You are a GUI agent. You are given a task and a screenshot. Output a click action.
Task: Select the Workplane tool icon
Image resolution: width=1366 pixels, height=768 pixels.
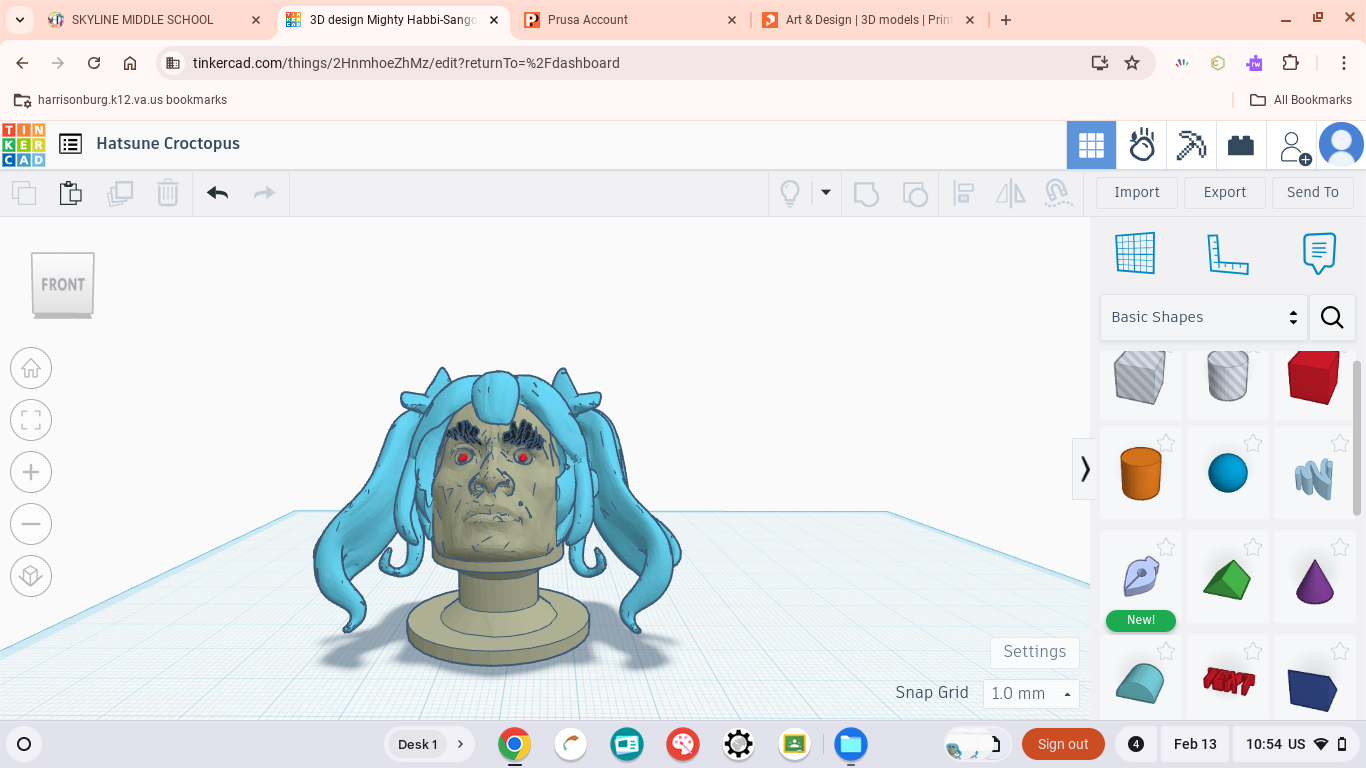click(1135, 253)
